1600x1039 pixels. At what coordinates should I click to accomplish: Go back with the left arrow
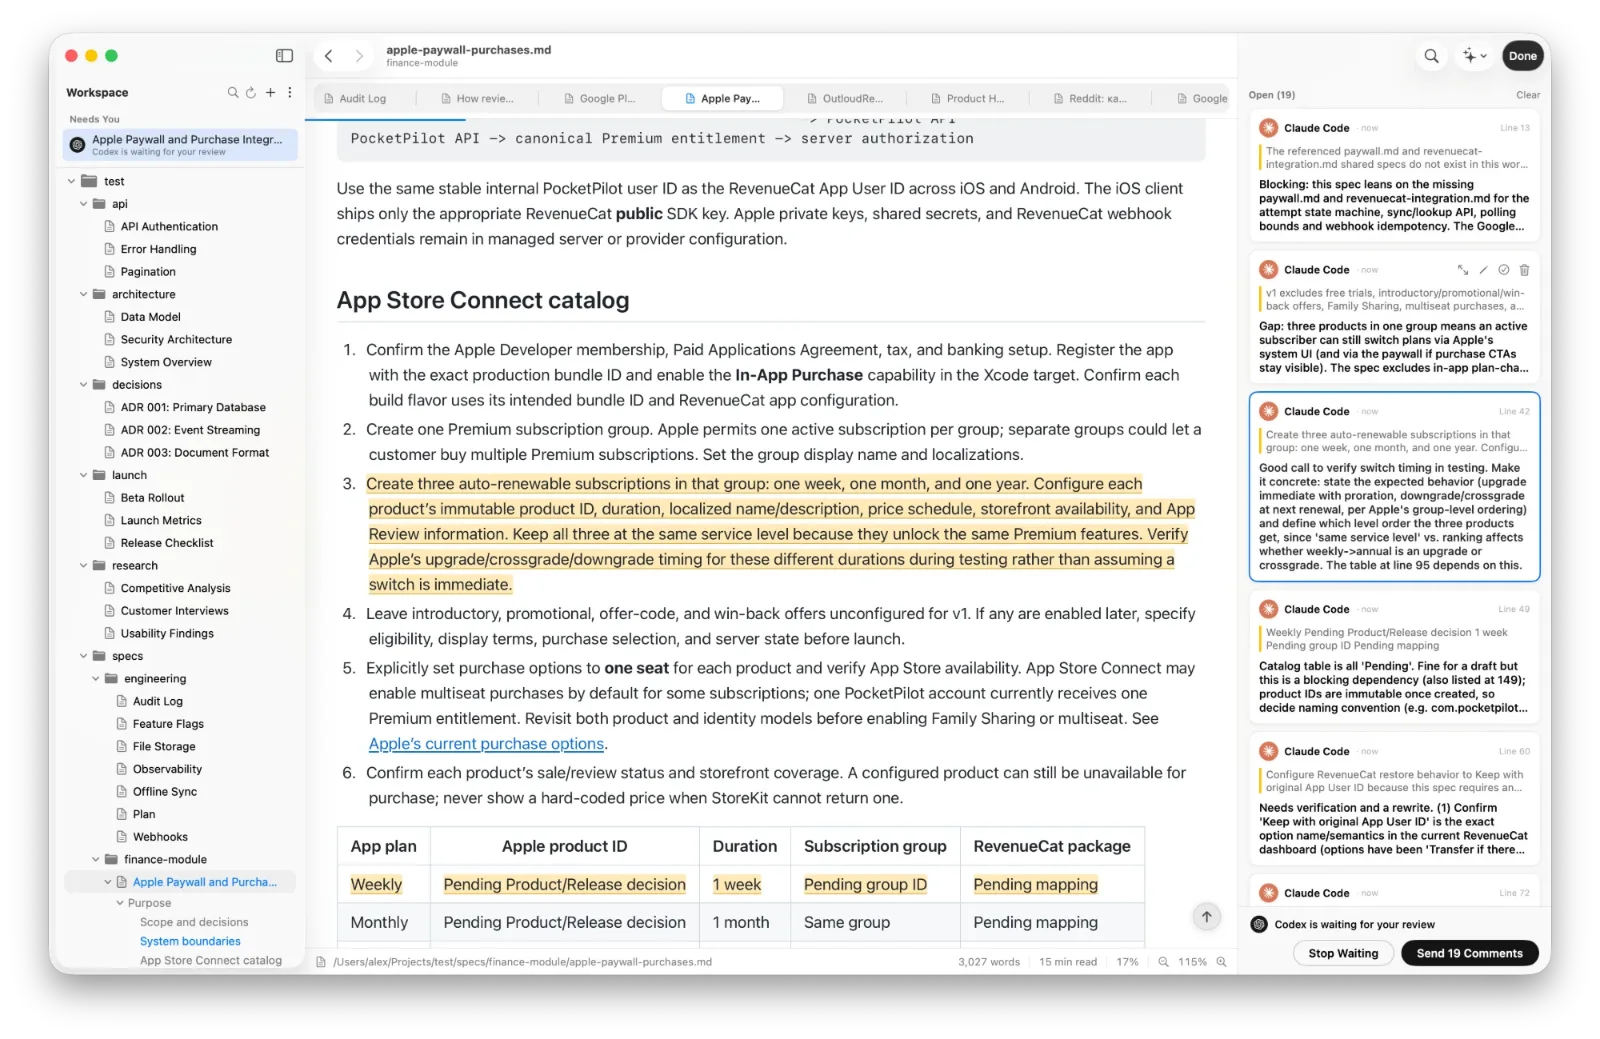click(x=328, y=56)
